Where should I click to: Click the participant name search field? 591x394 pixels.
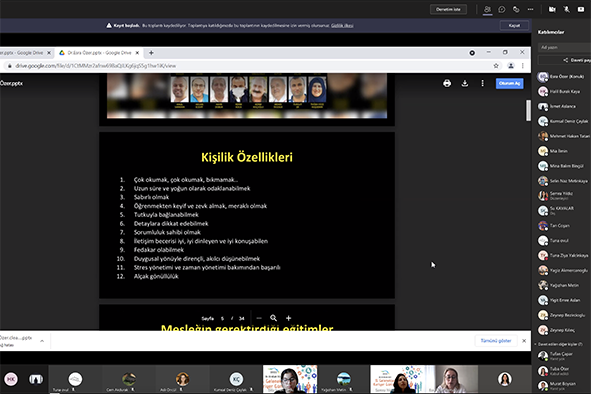(x=564, y=48)
